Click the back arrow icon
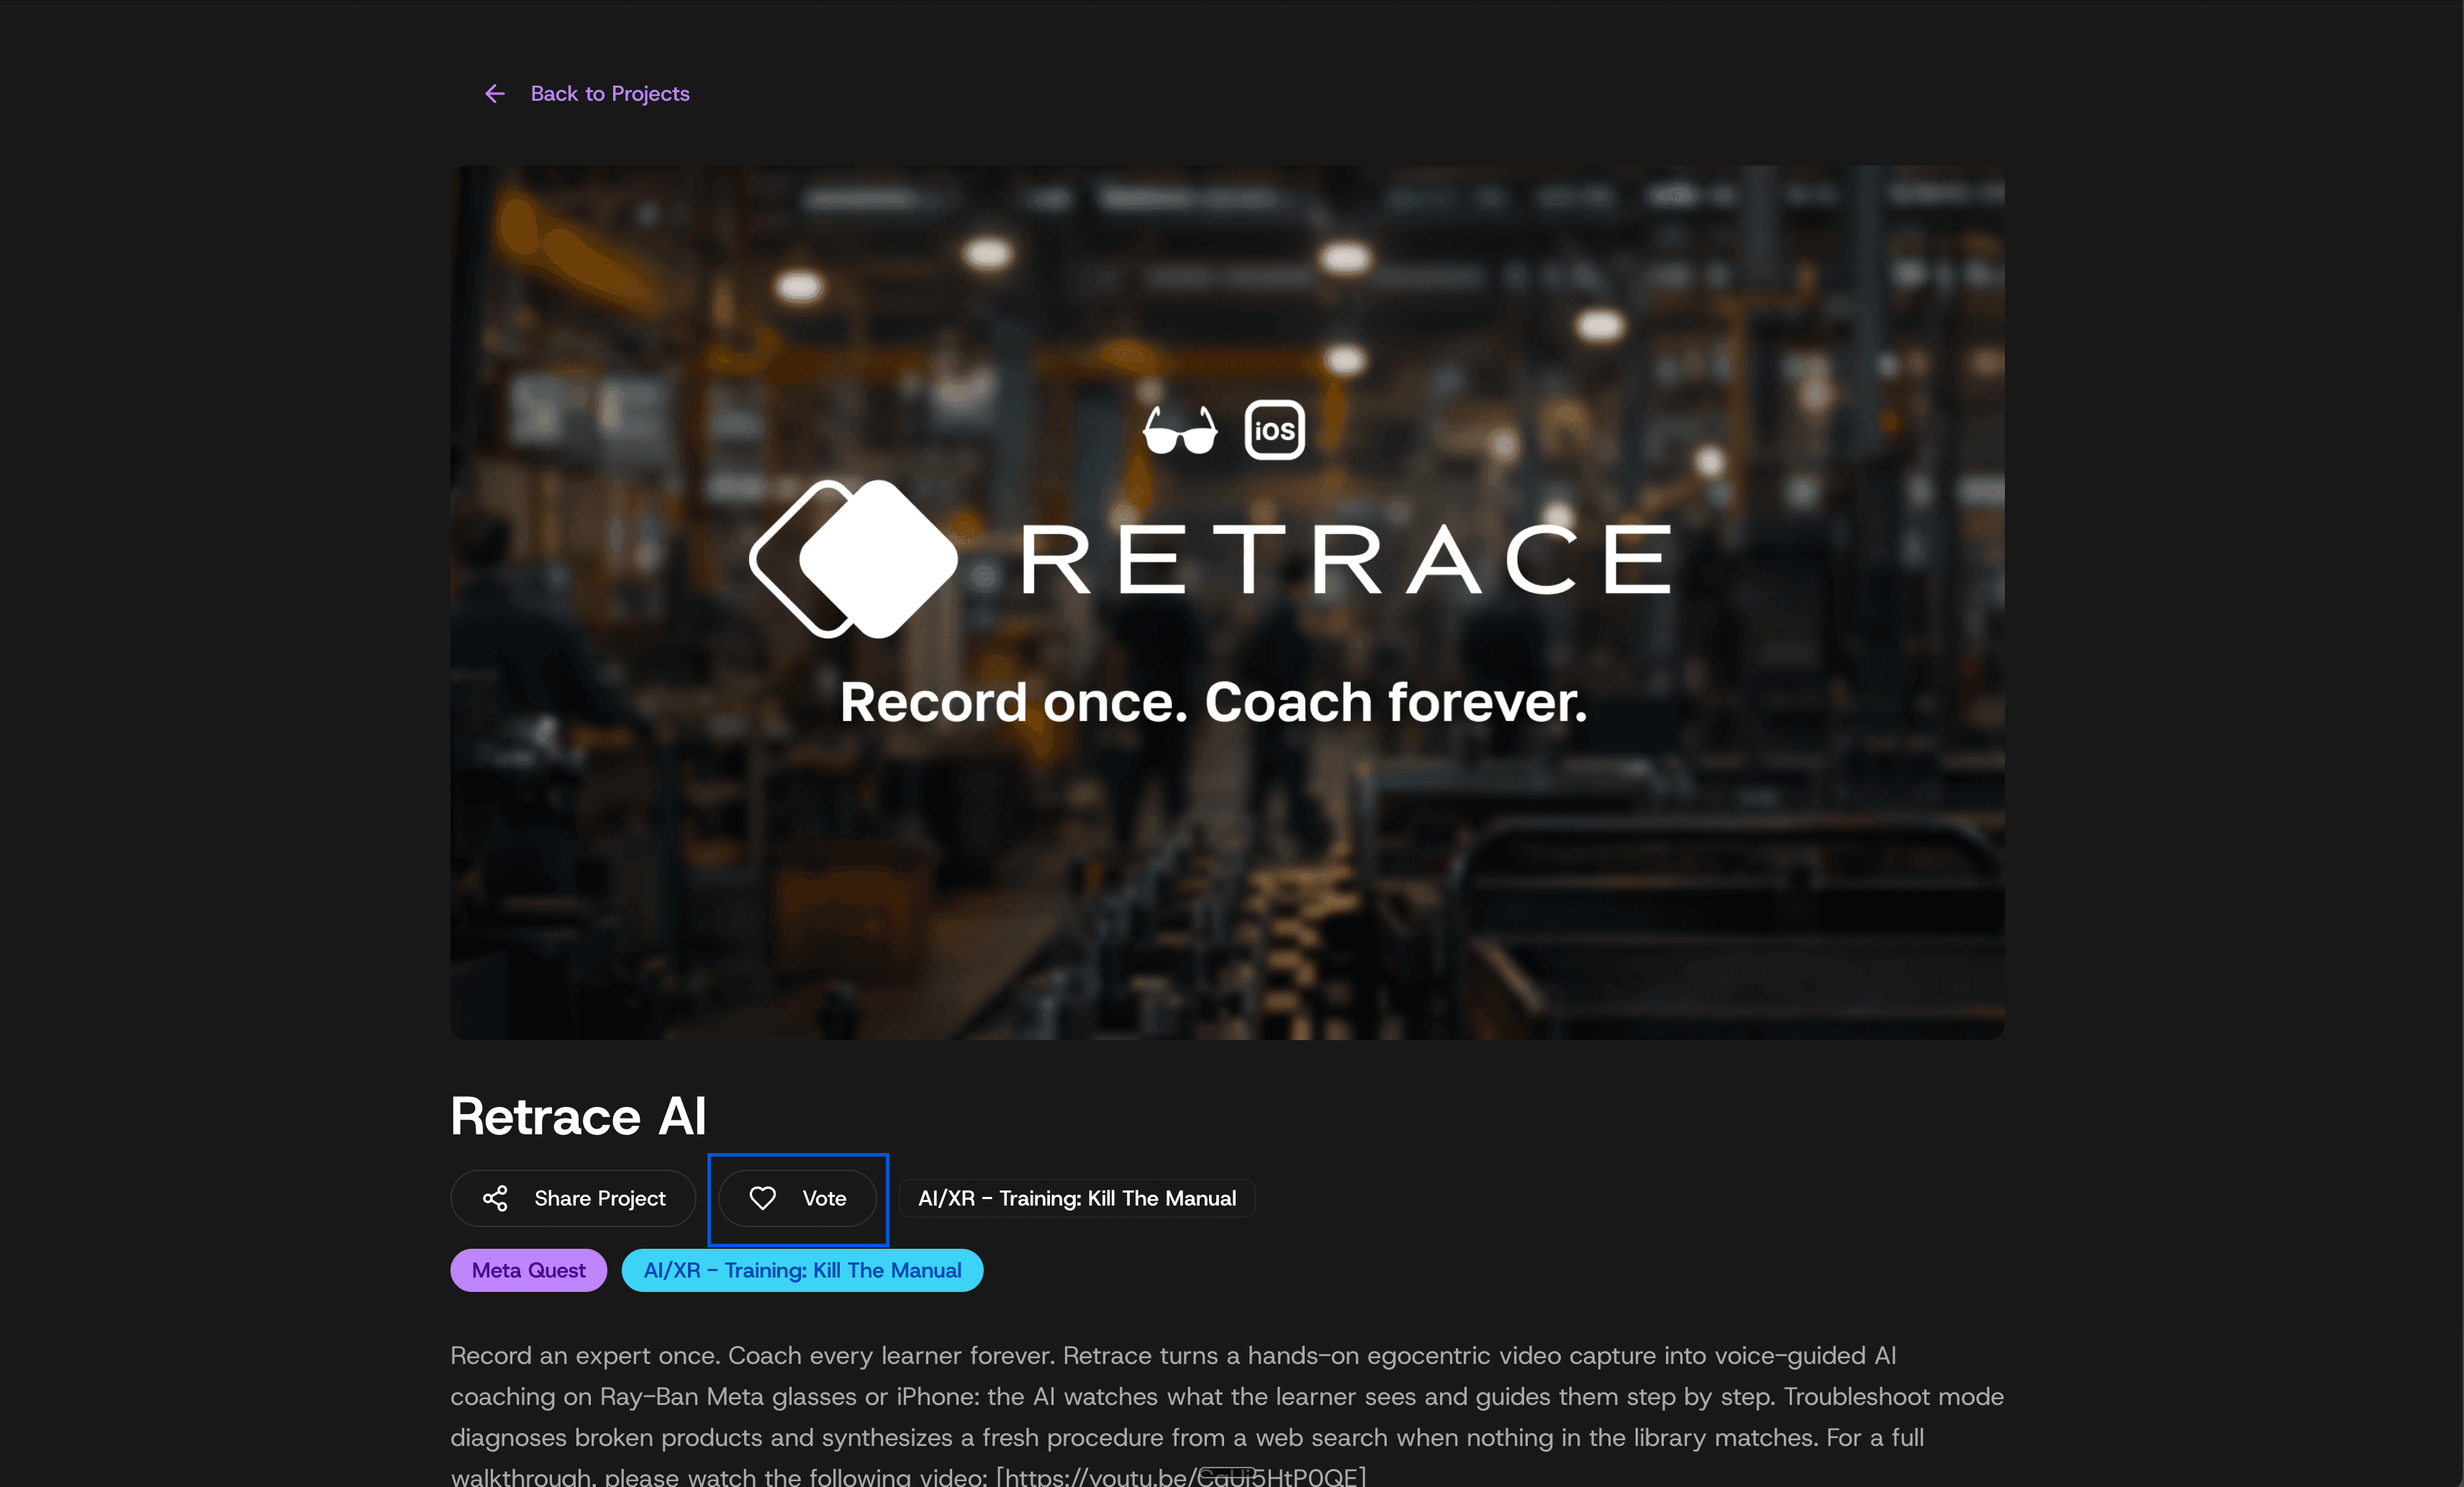The image size is (2464, 1487). click(x=494, y=94)
